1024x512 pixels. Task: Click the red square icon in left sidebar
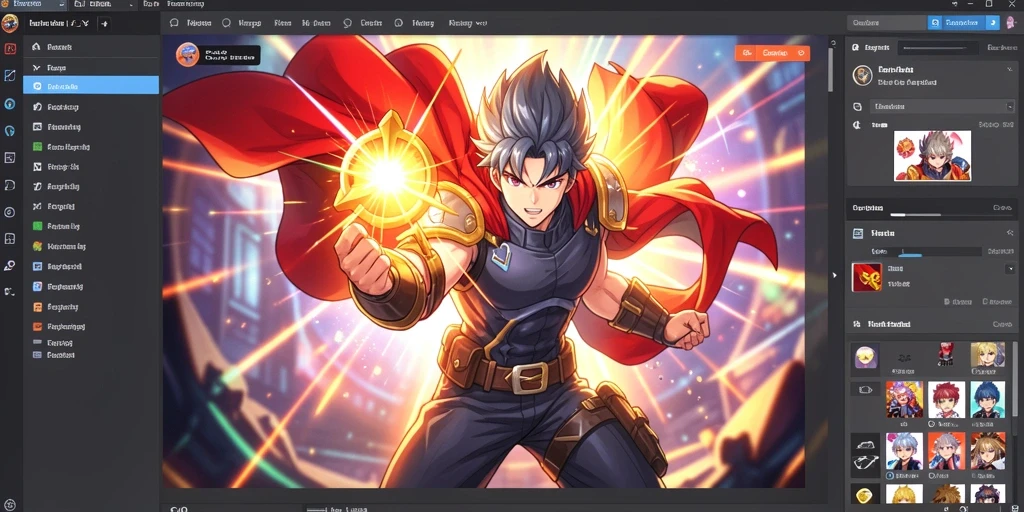click(x=9, y=48)
